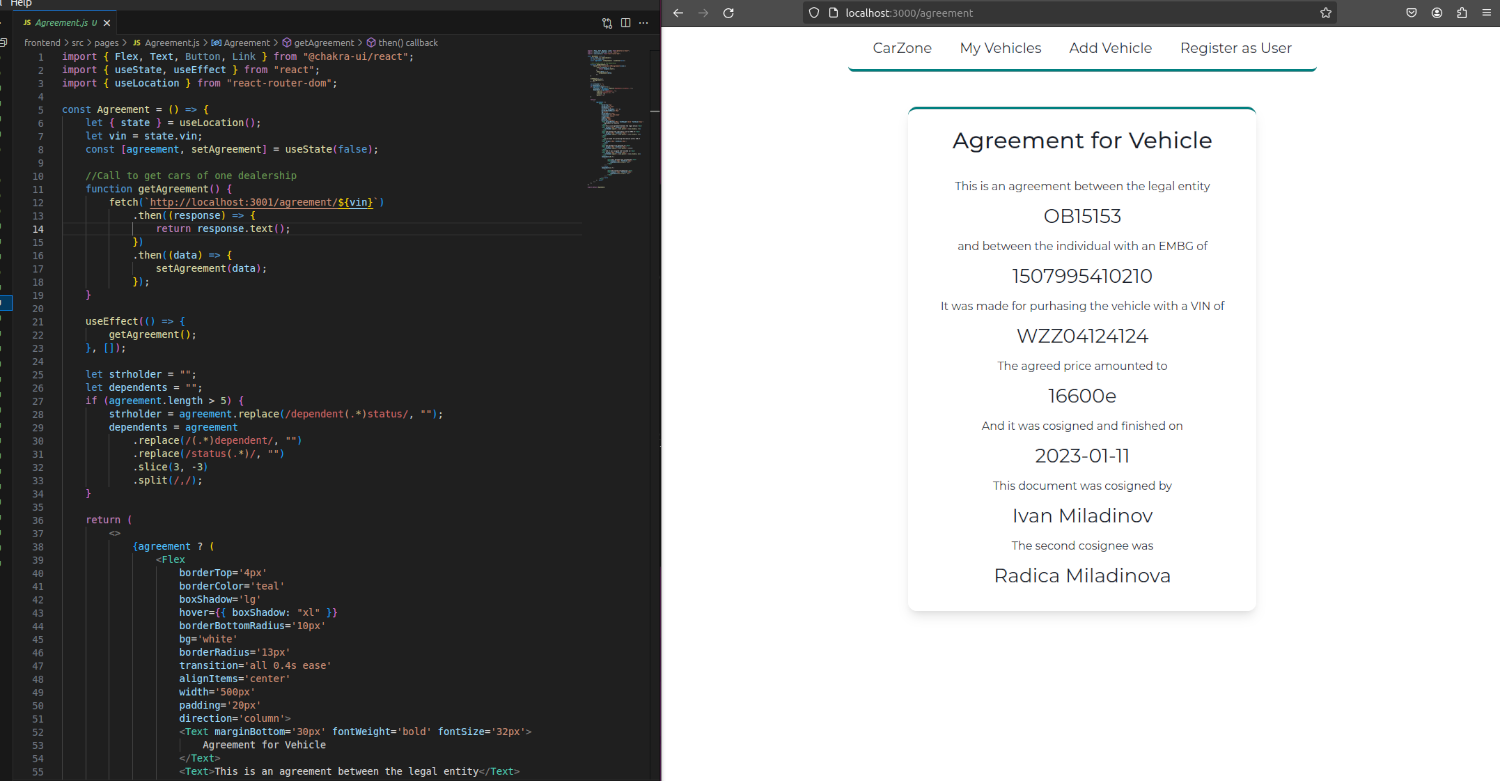Open the Help menu
Screen dimensions: 1500x781
[21, 4]
